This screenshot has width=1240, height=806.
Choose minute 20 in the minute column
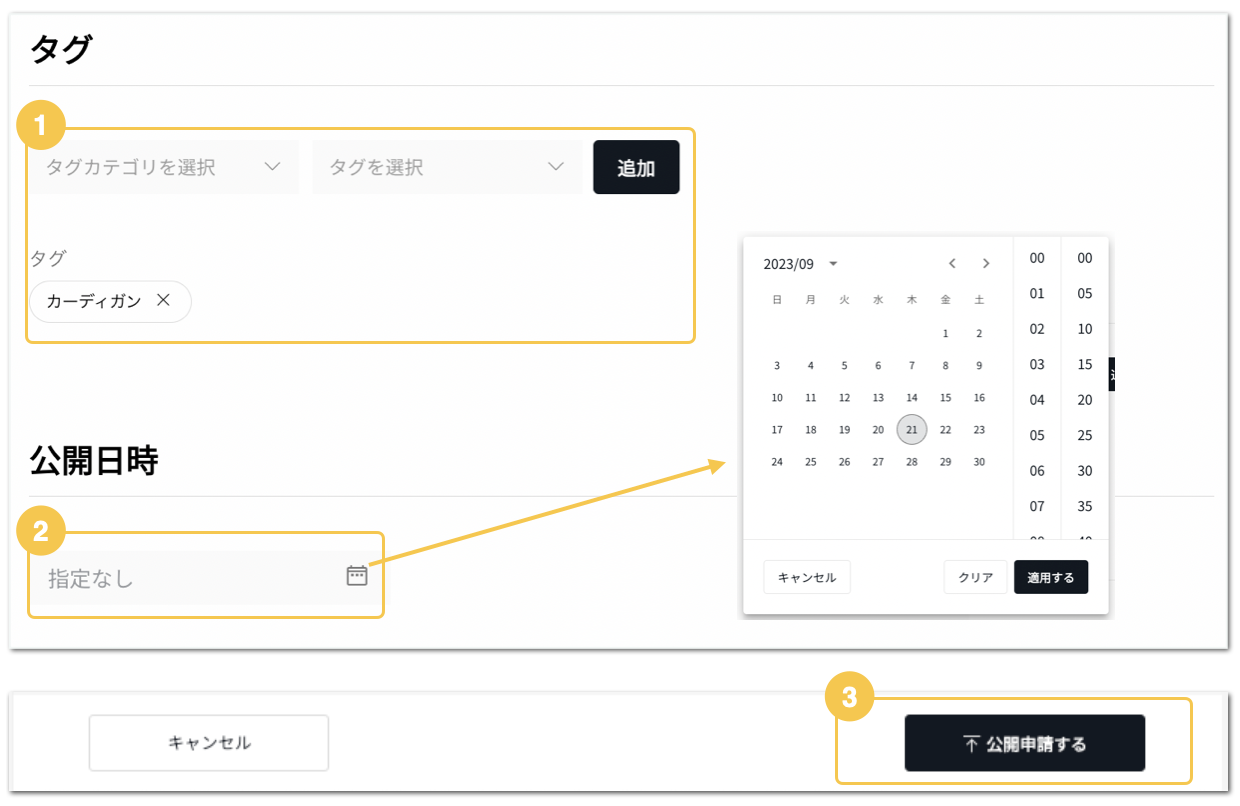1085,400
